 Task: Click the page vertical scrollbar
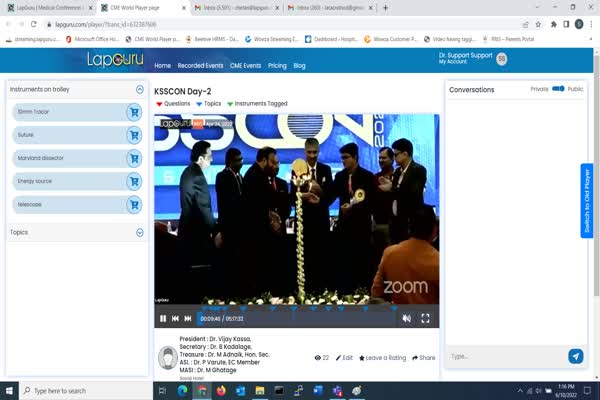(597, 176)
